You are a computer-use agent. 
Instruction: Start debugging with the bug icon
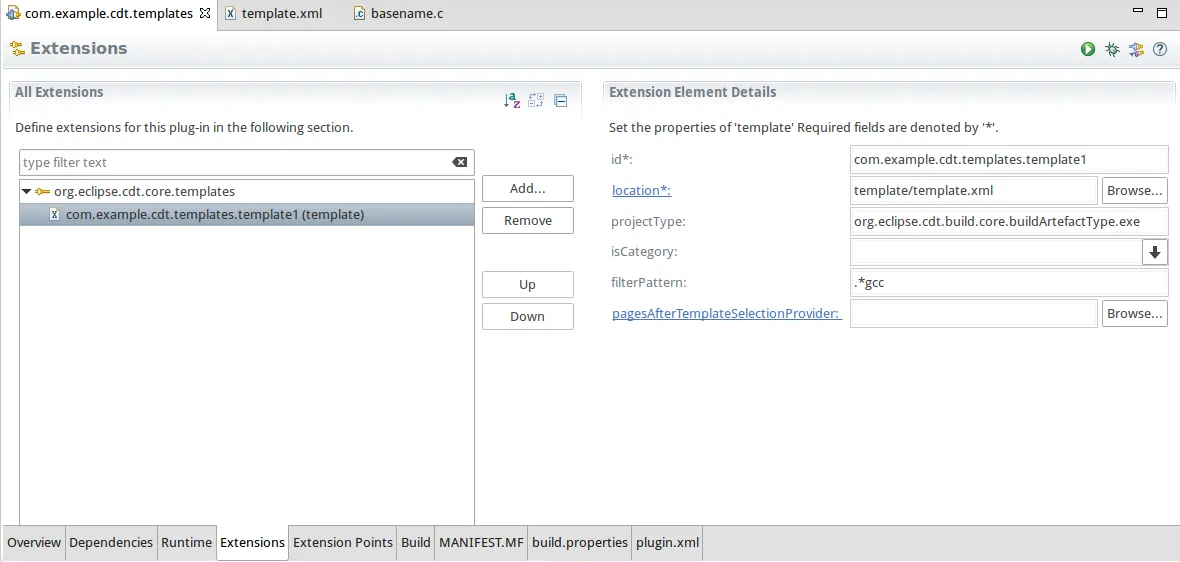1112,49
